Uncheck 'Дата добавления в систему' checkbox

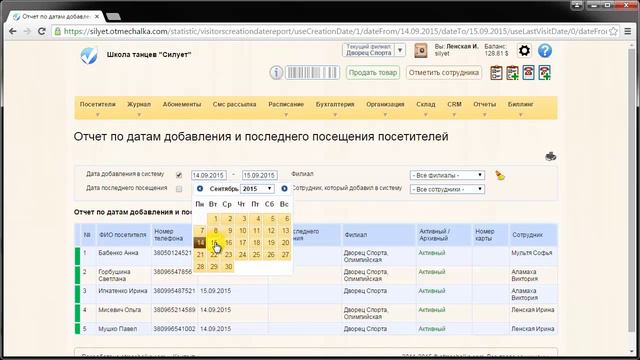click(x=179, y=175)
